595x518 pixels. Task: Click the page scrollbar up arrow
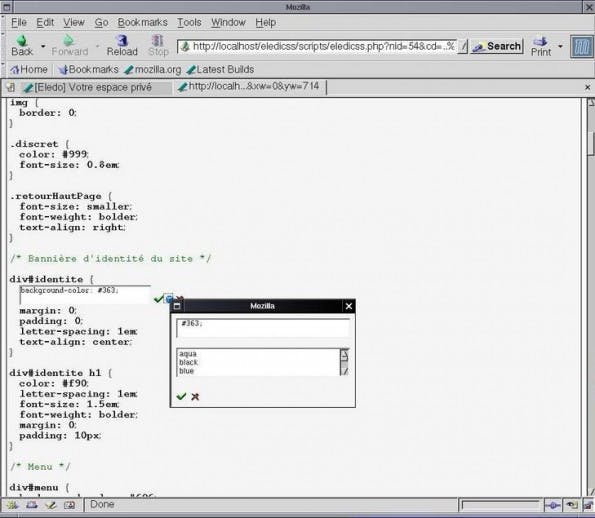(x=590, y=102)
